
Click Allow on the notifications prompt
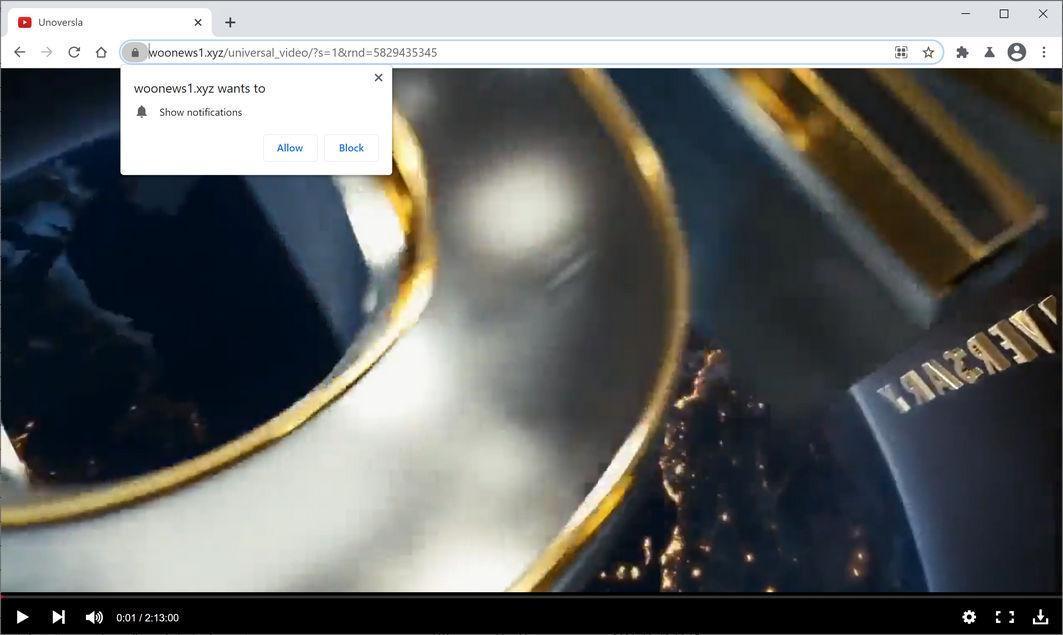(290, 147)
